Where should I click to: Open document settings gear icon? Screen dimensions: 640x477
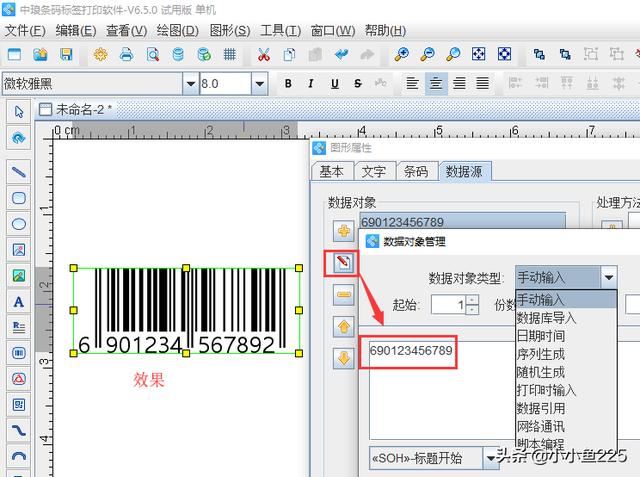click(x=100, y=54)
